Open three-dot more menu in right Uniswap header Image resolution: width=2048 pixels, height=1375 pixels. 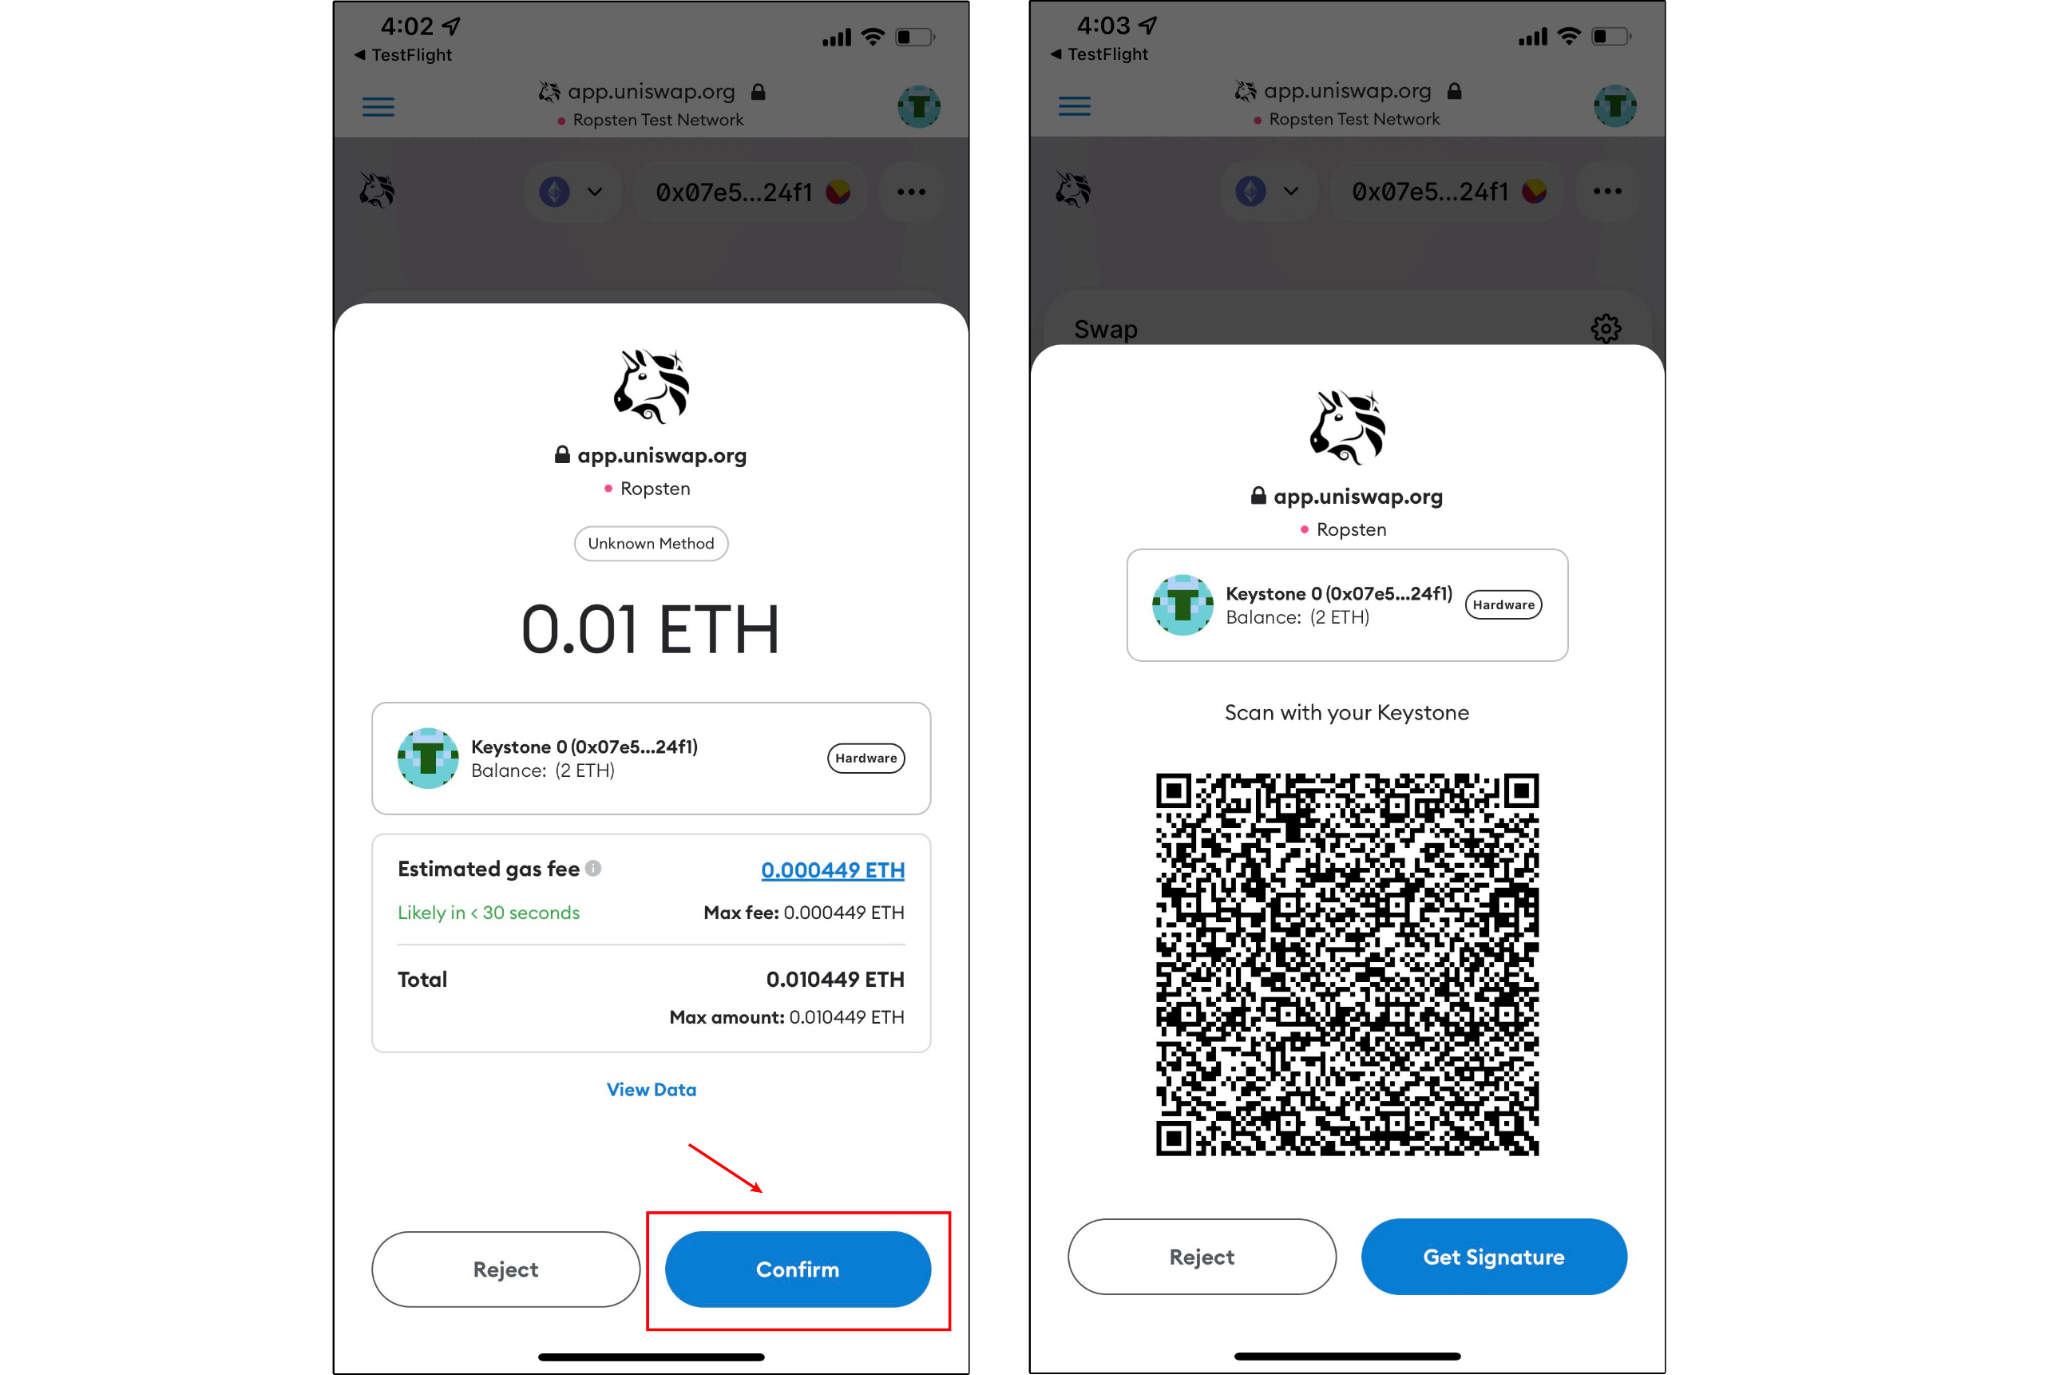[1607, 190]
